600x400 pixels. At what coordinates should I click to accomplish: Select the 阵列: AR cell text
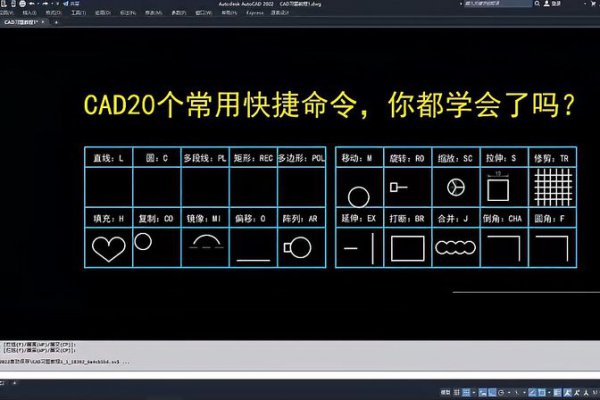[300, 219]
